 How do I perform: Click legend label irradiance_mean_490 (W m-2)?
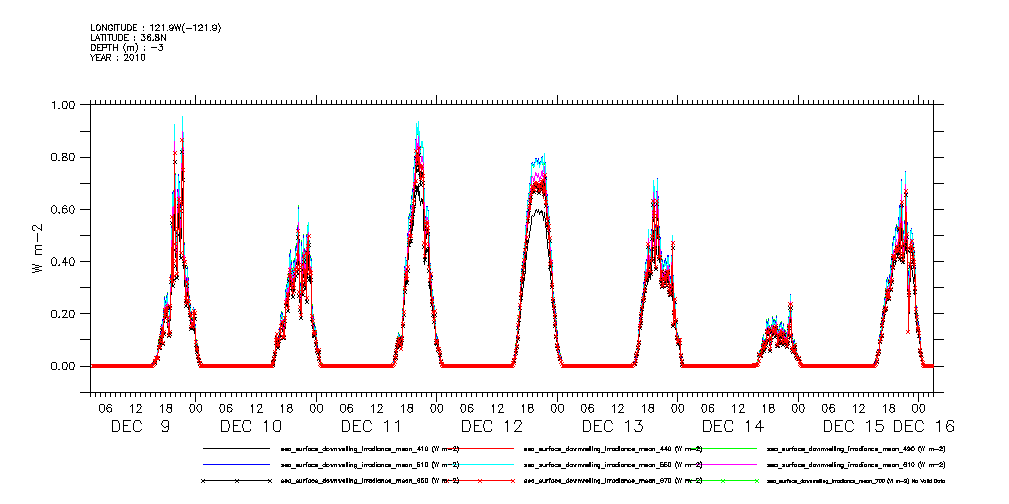(x=856, y=449)
